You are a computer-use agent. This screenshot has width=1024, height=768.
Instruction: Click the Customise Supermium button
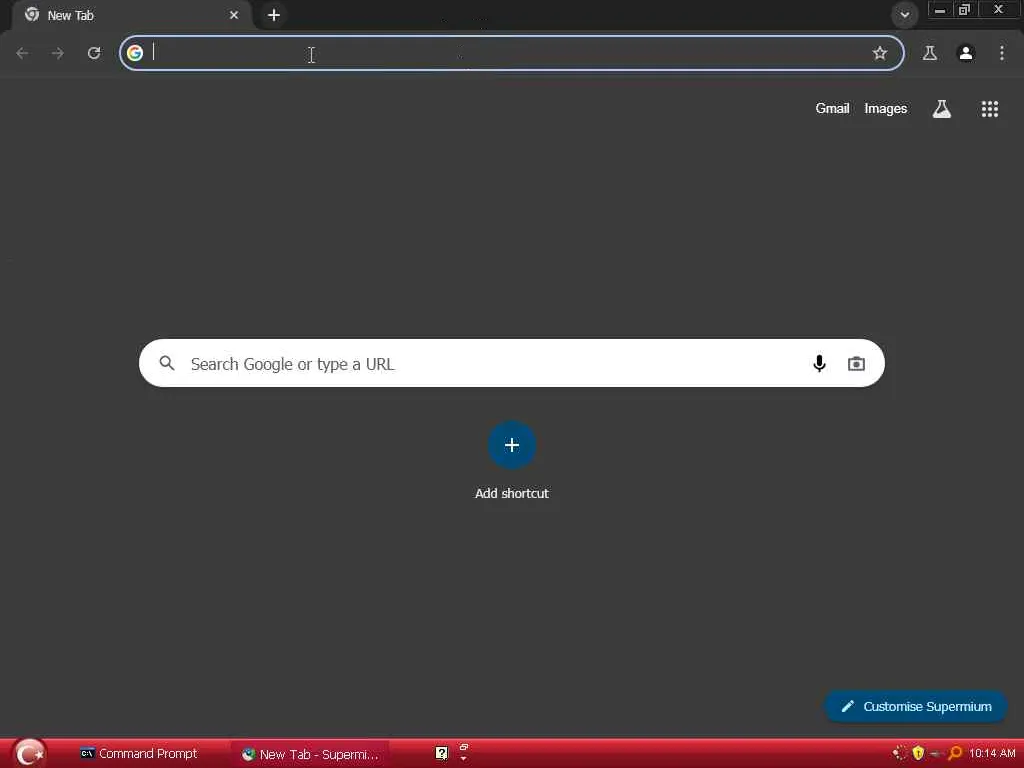[x=916, y=706]
